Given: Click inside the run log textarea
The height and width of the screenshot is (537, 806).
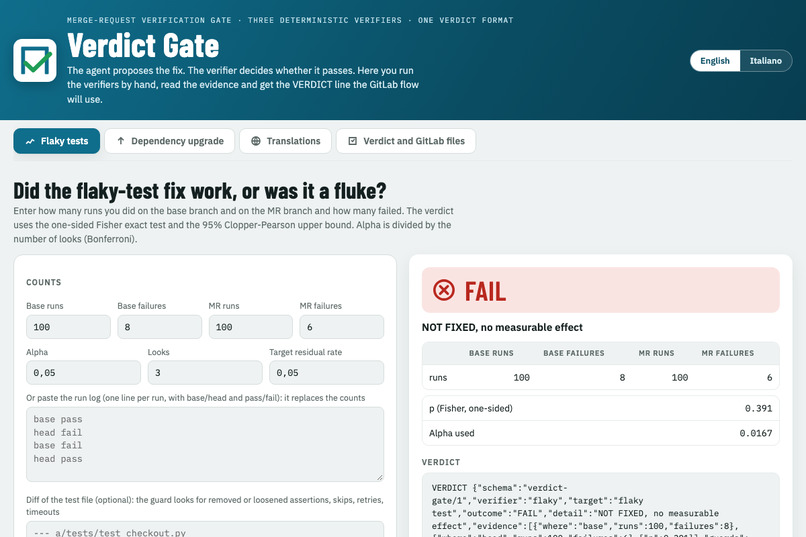Looking at the screenshot, I should [205, 445].
